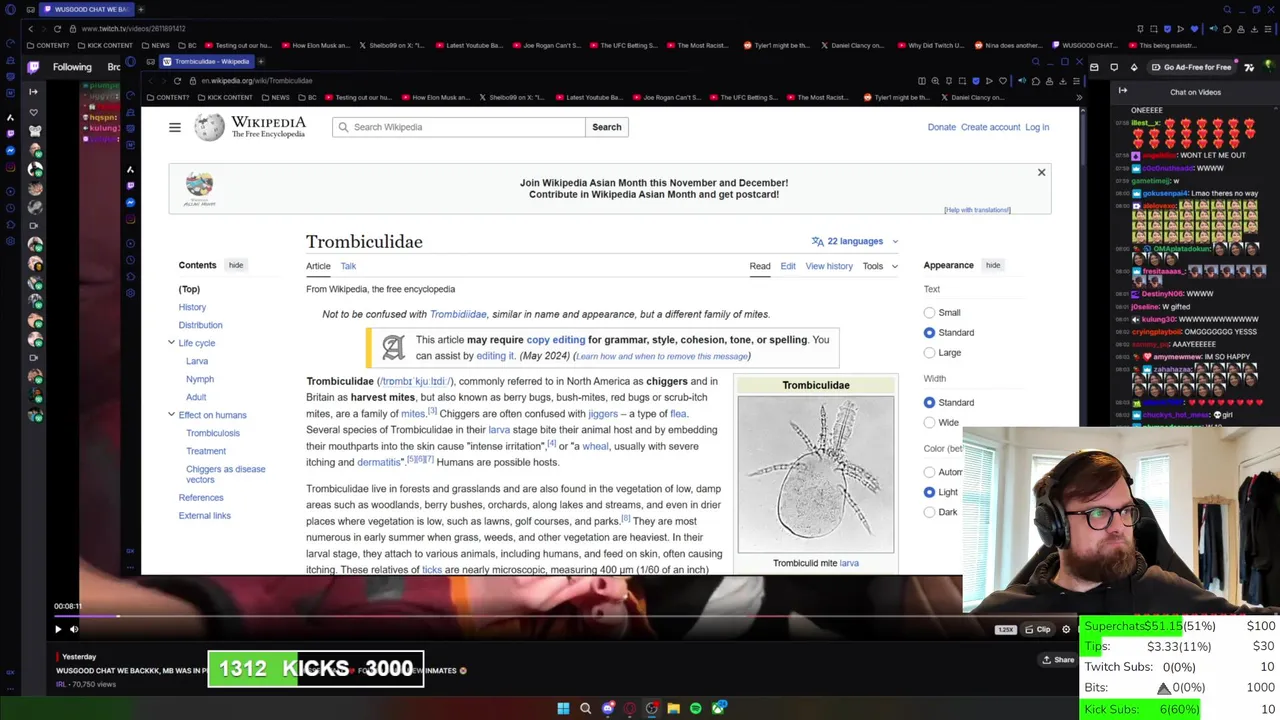Switch to the Article tab

318,266
